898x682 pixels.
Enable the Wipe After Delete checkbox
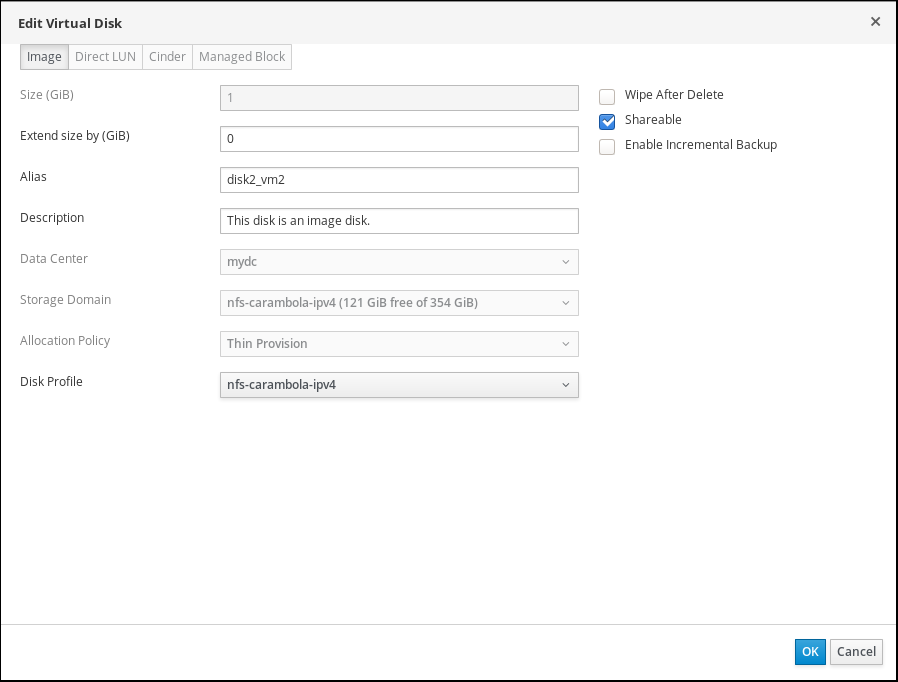coord(607,97)
